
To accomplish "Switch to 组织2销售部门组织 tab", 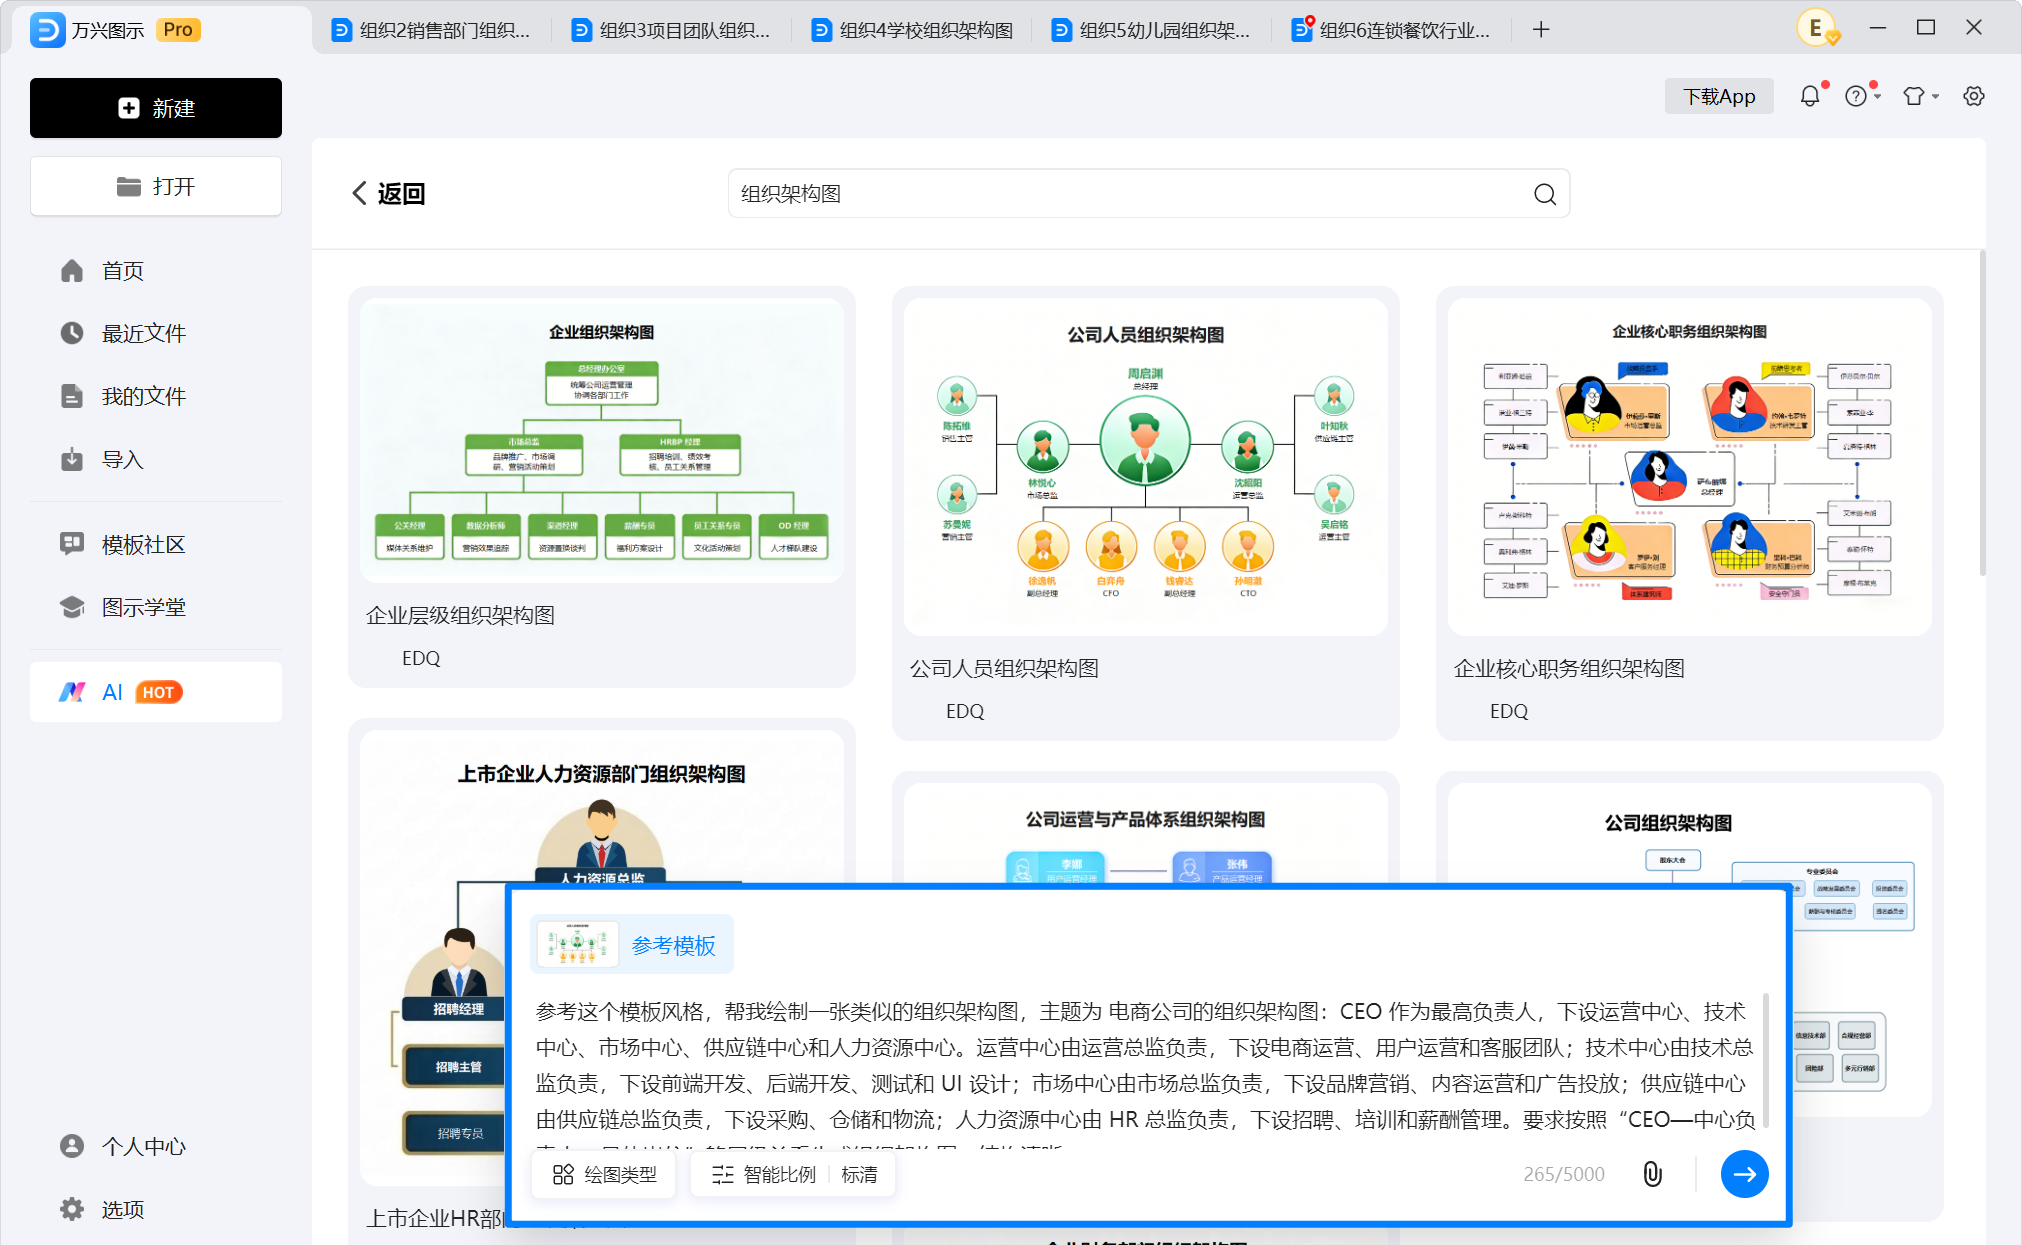I will tap(432, 30).
